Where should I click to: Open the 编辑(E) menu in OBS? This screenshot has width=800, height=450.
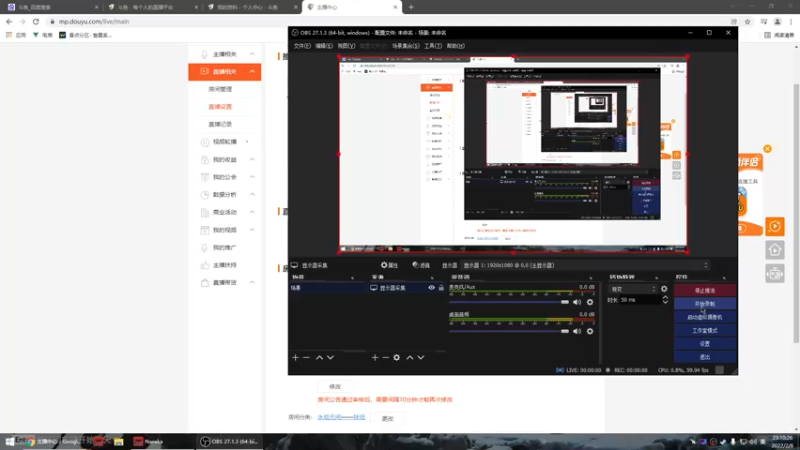pyautogui.click(x=323, y=46)
